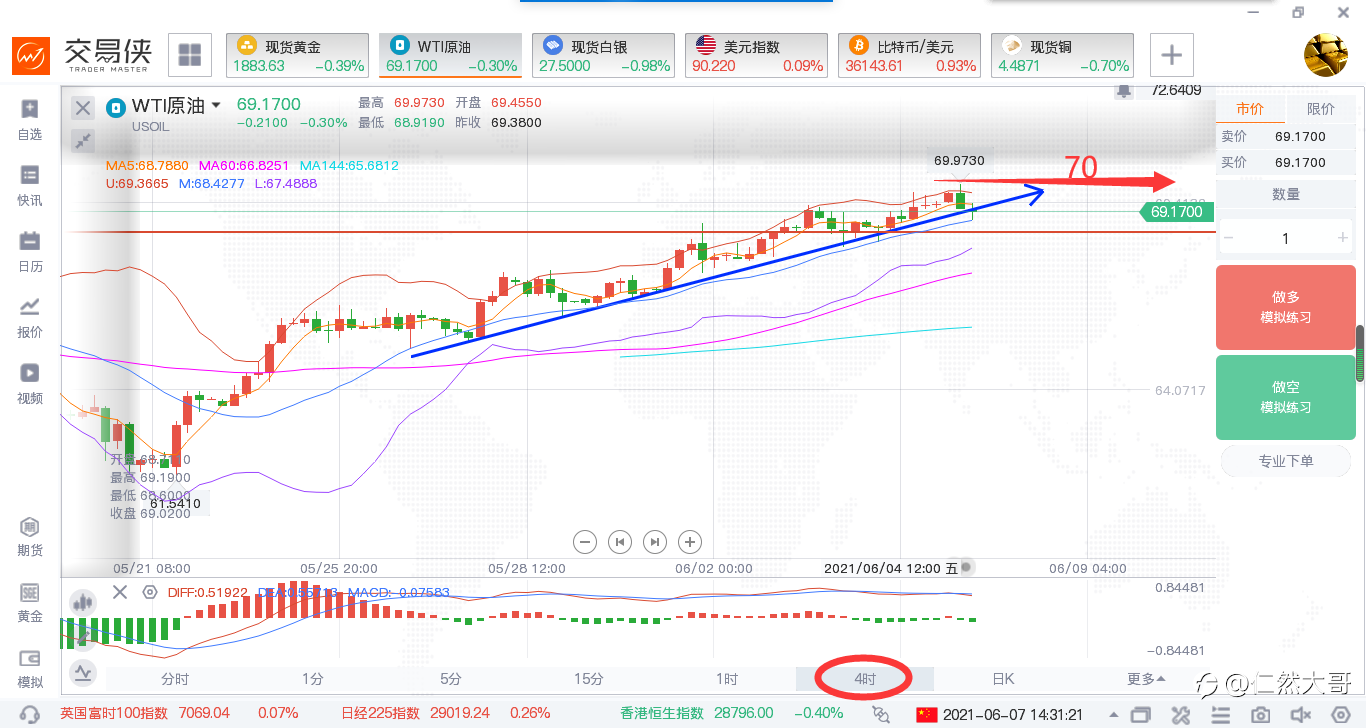Jump to previous candle with skip-back button
This screenshot has height=728, width=1366.
coord(620,542)
